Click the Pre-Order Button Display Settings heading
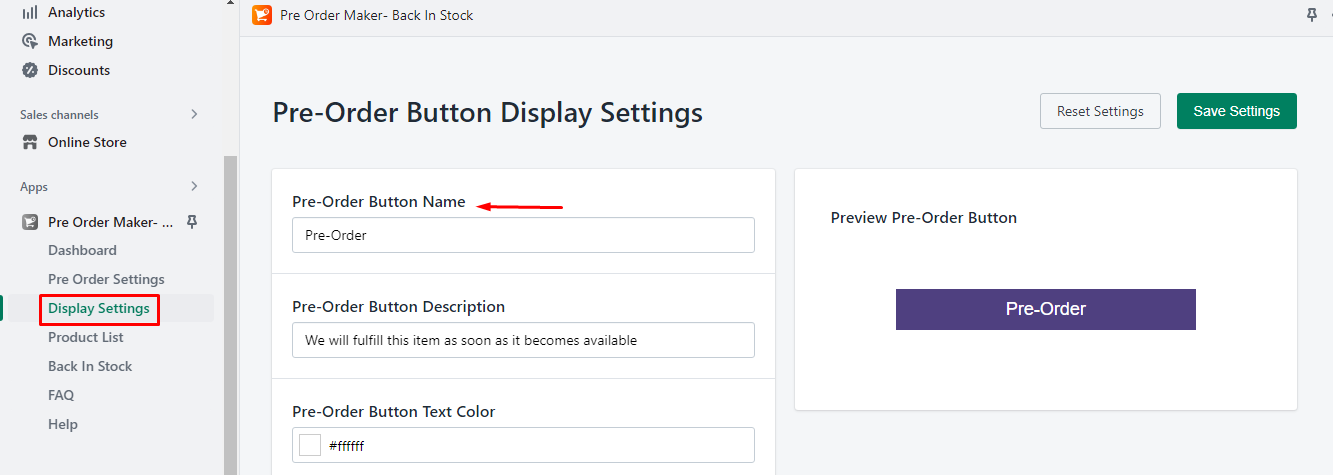This screenshot has height=475, width=1333. point(488,112)
